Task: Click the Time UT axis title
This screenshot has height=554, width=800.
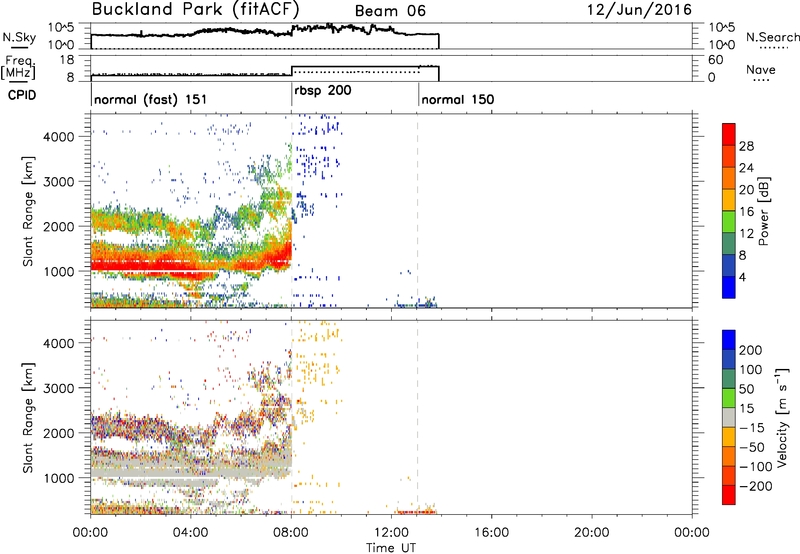Action: pos(391,547)
